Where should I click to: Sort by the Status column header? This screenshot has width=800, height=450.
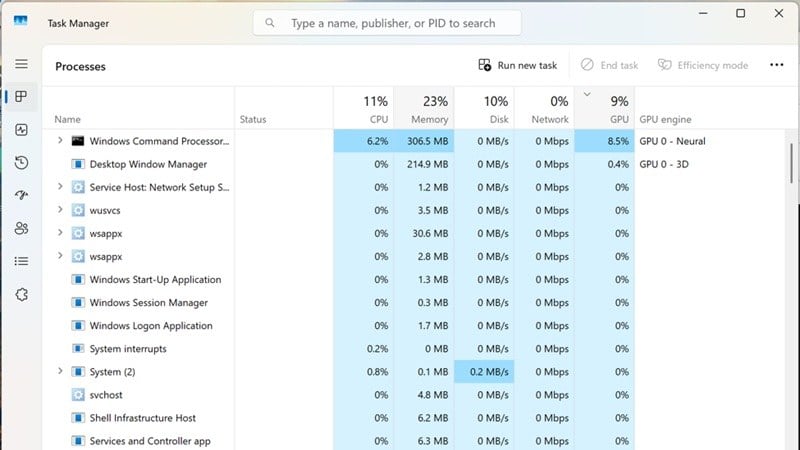[x=284, y=108]
